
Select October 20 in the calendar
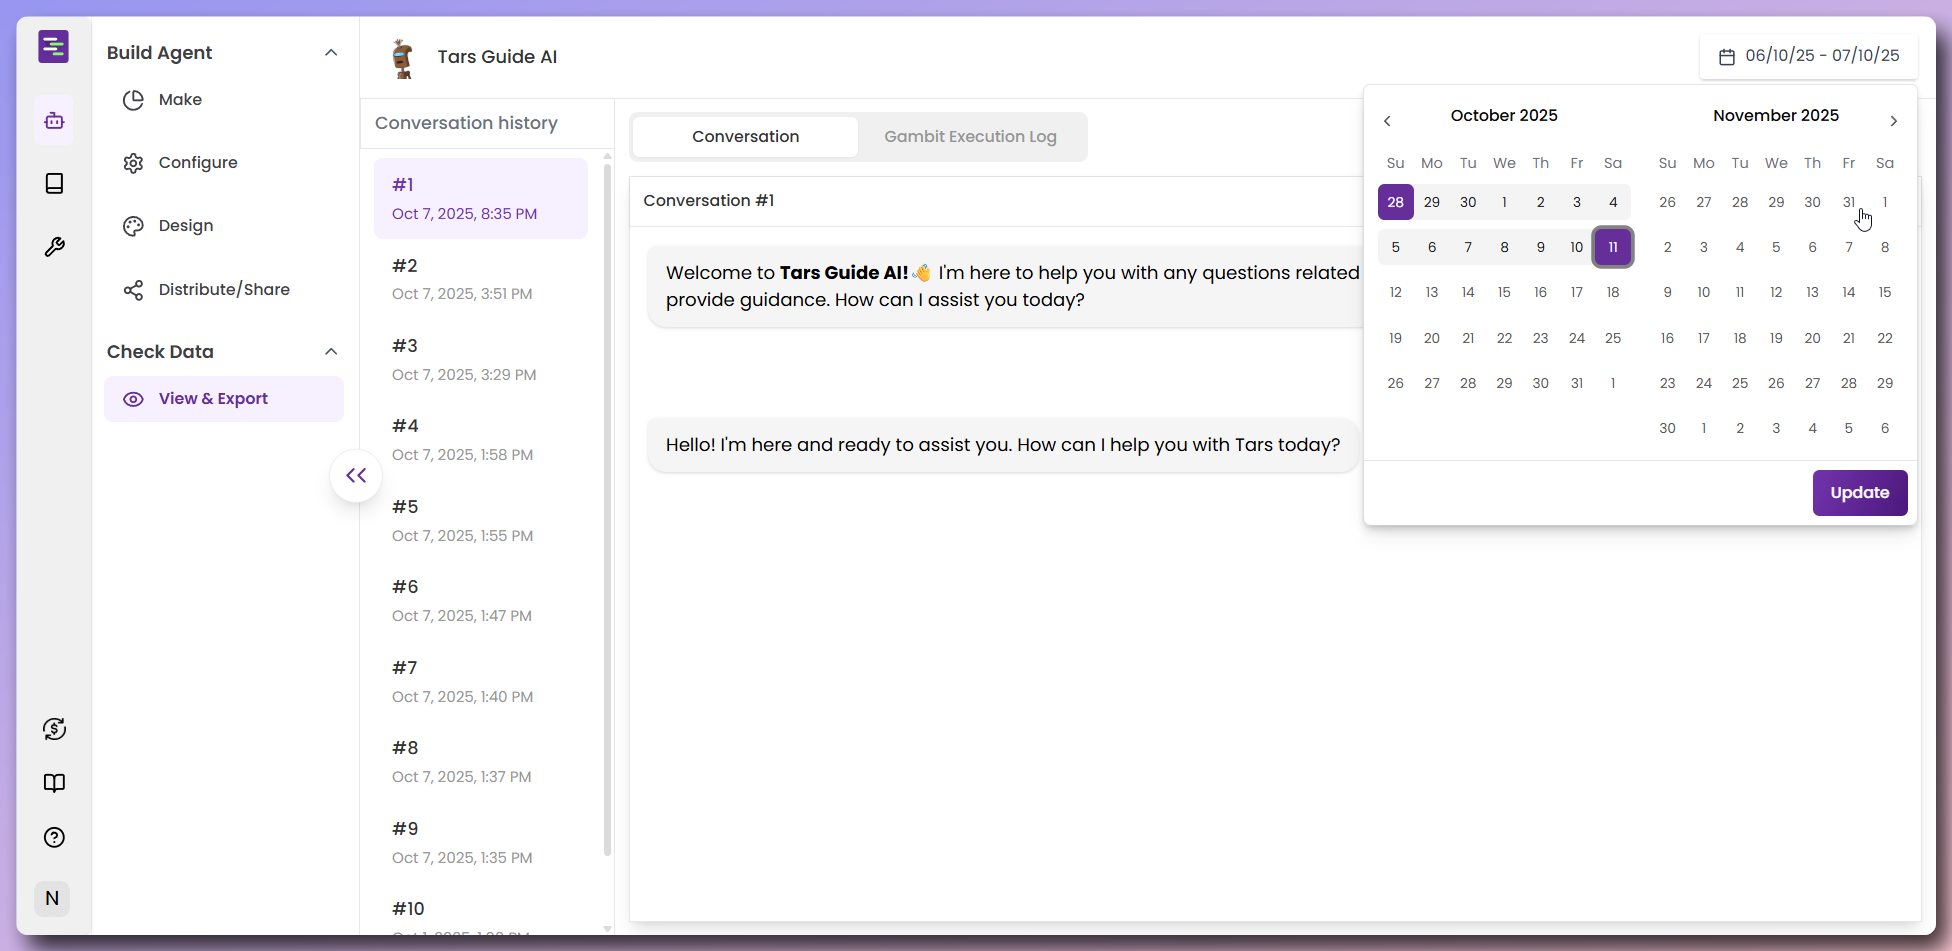pyautogui.click(x=1432, y=338)
